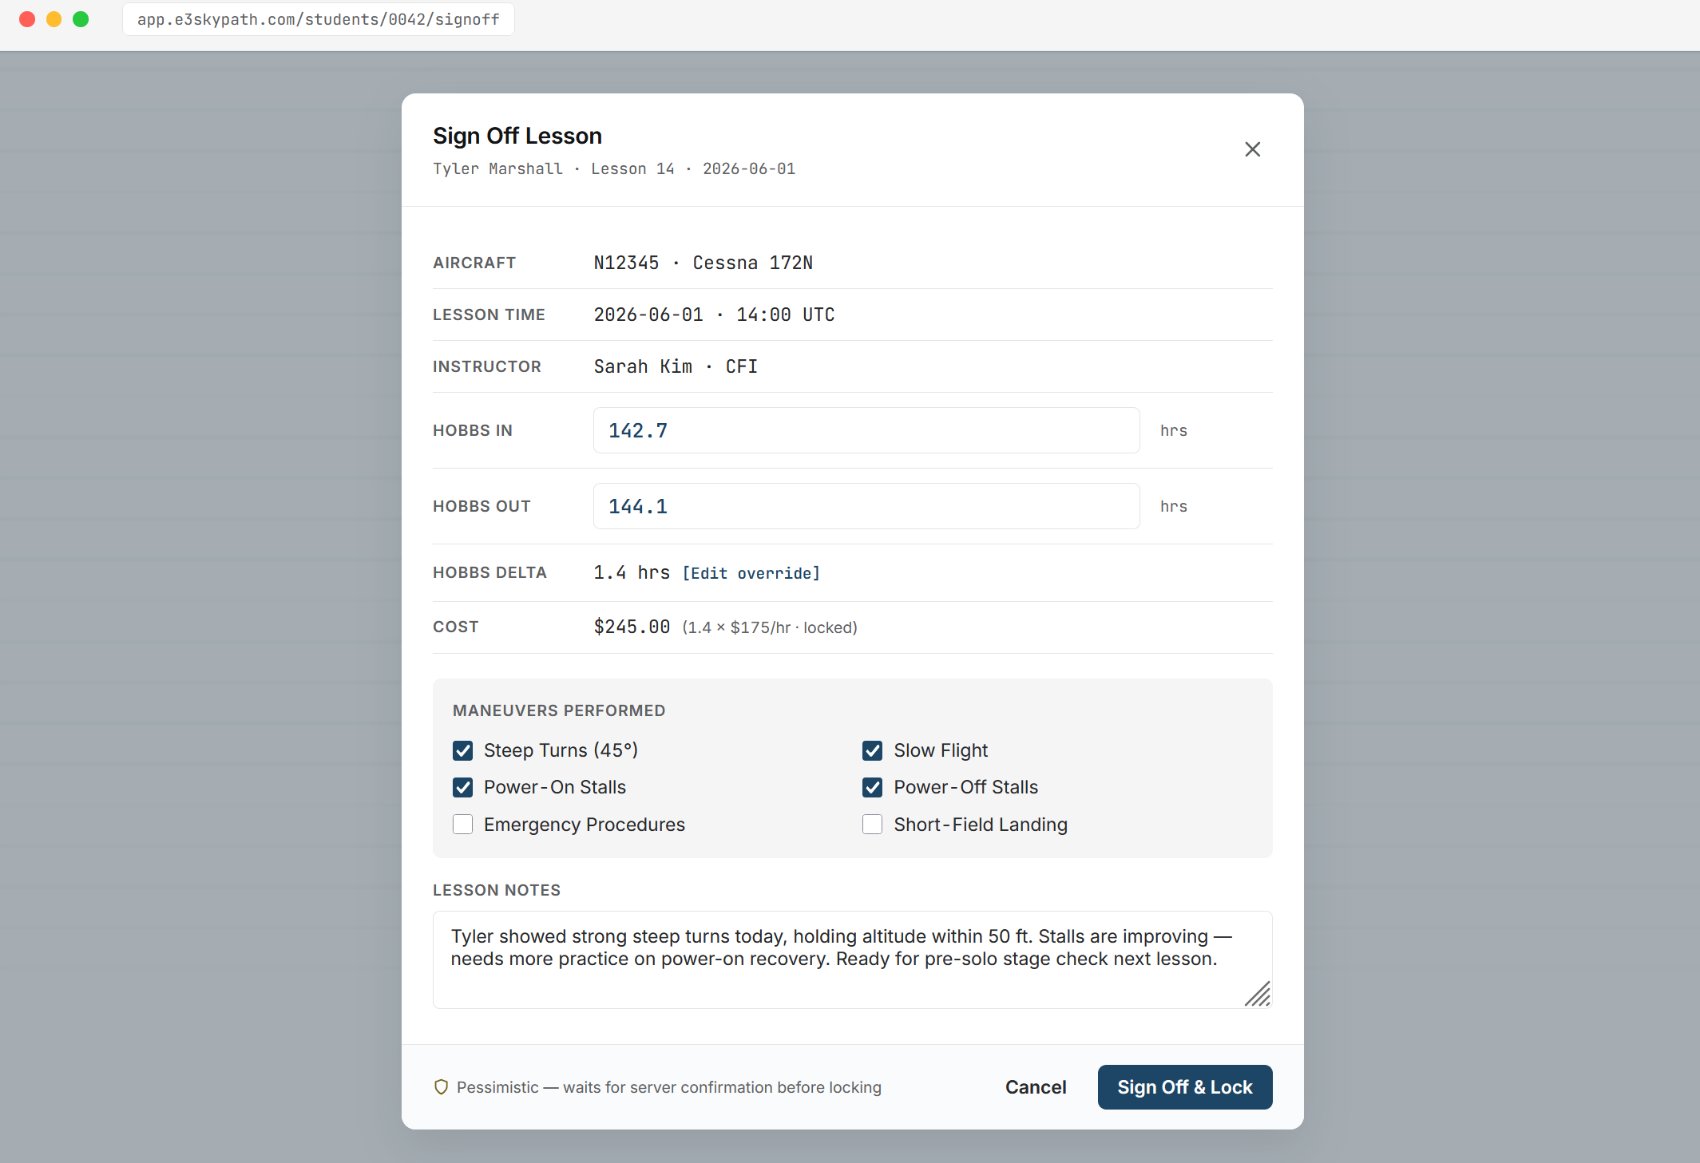Toggle Power-Off Stalls checkbox

(873, 788)
